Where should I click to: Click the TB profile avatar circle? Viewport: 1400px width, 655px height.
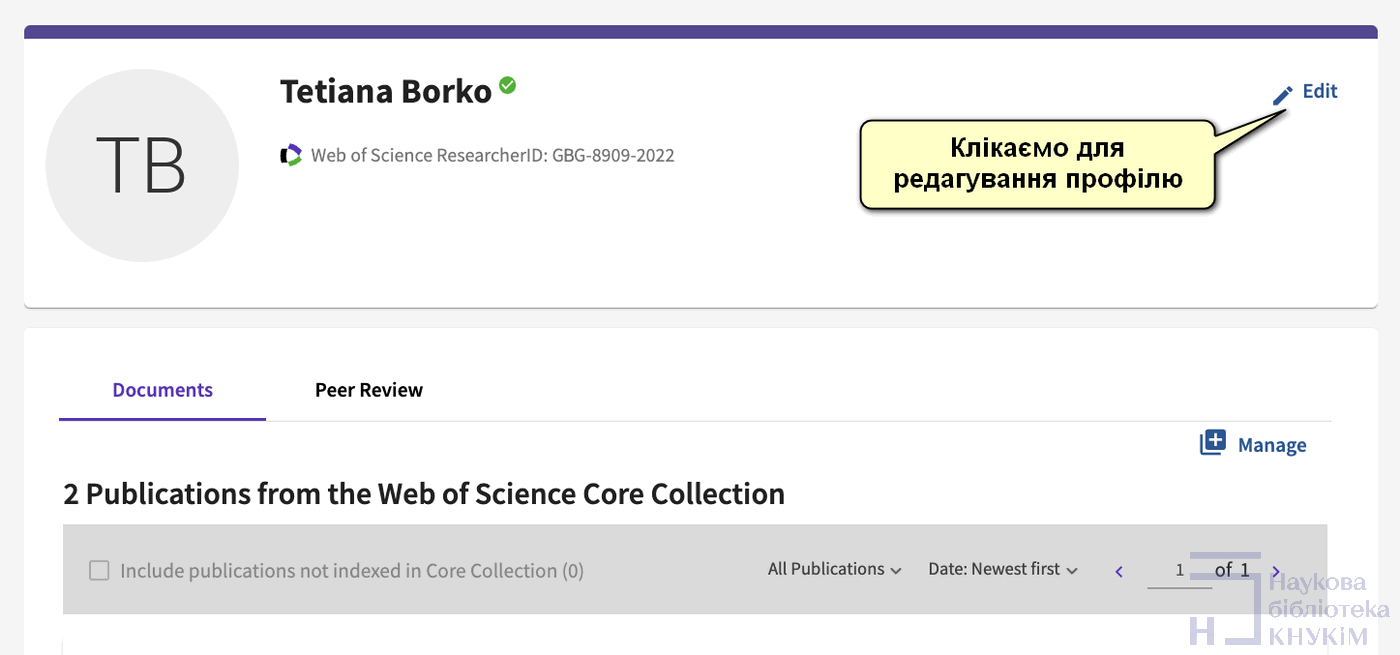click(142, 165)
